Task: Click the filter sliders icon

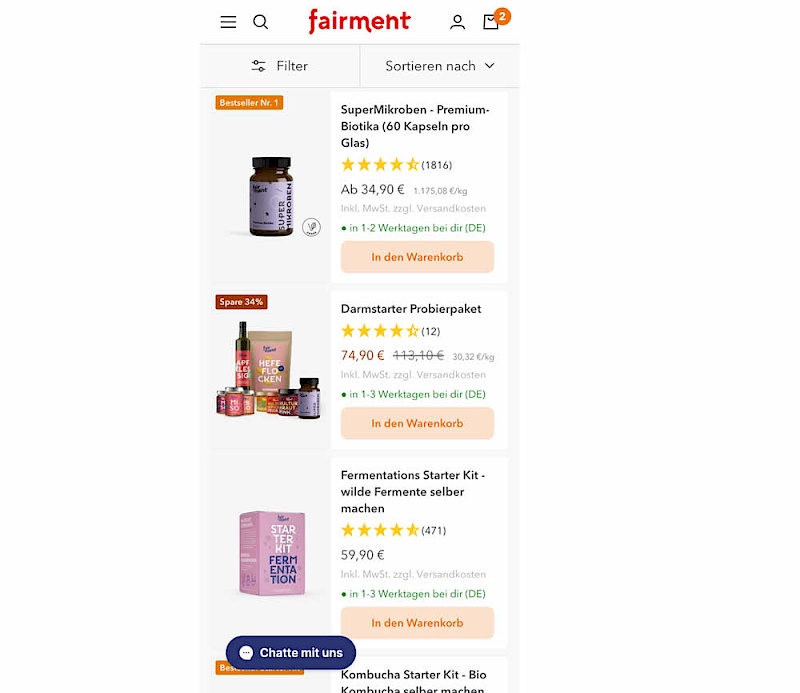Action: tap(259, 66)
